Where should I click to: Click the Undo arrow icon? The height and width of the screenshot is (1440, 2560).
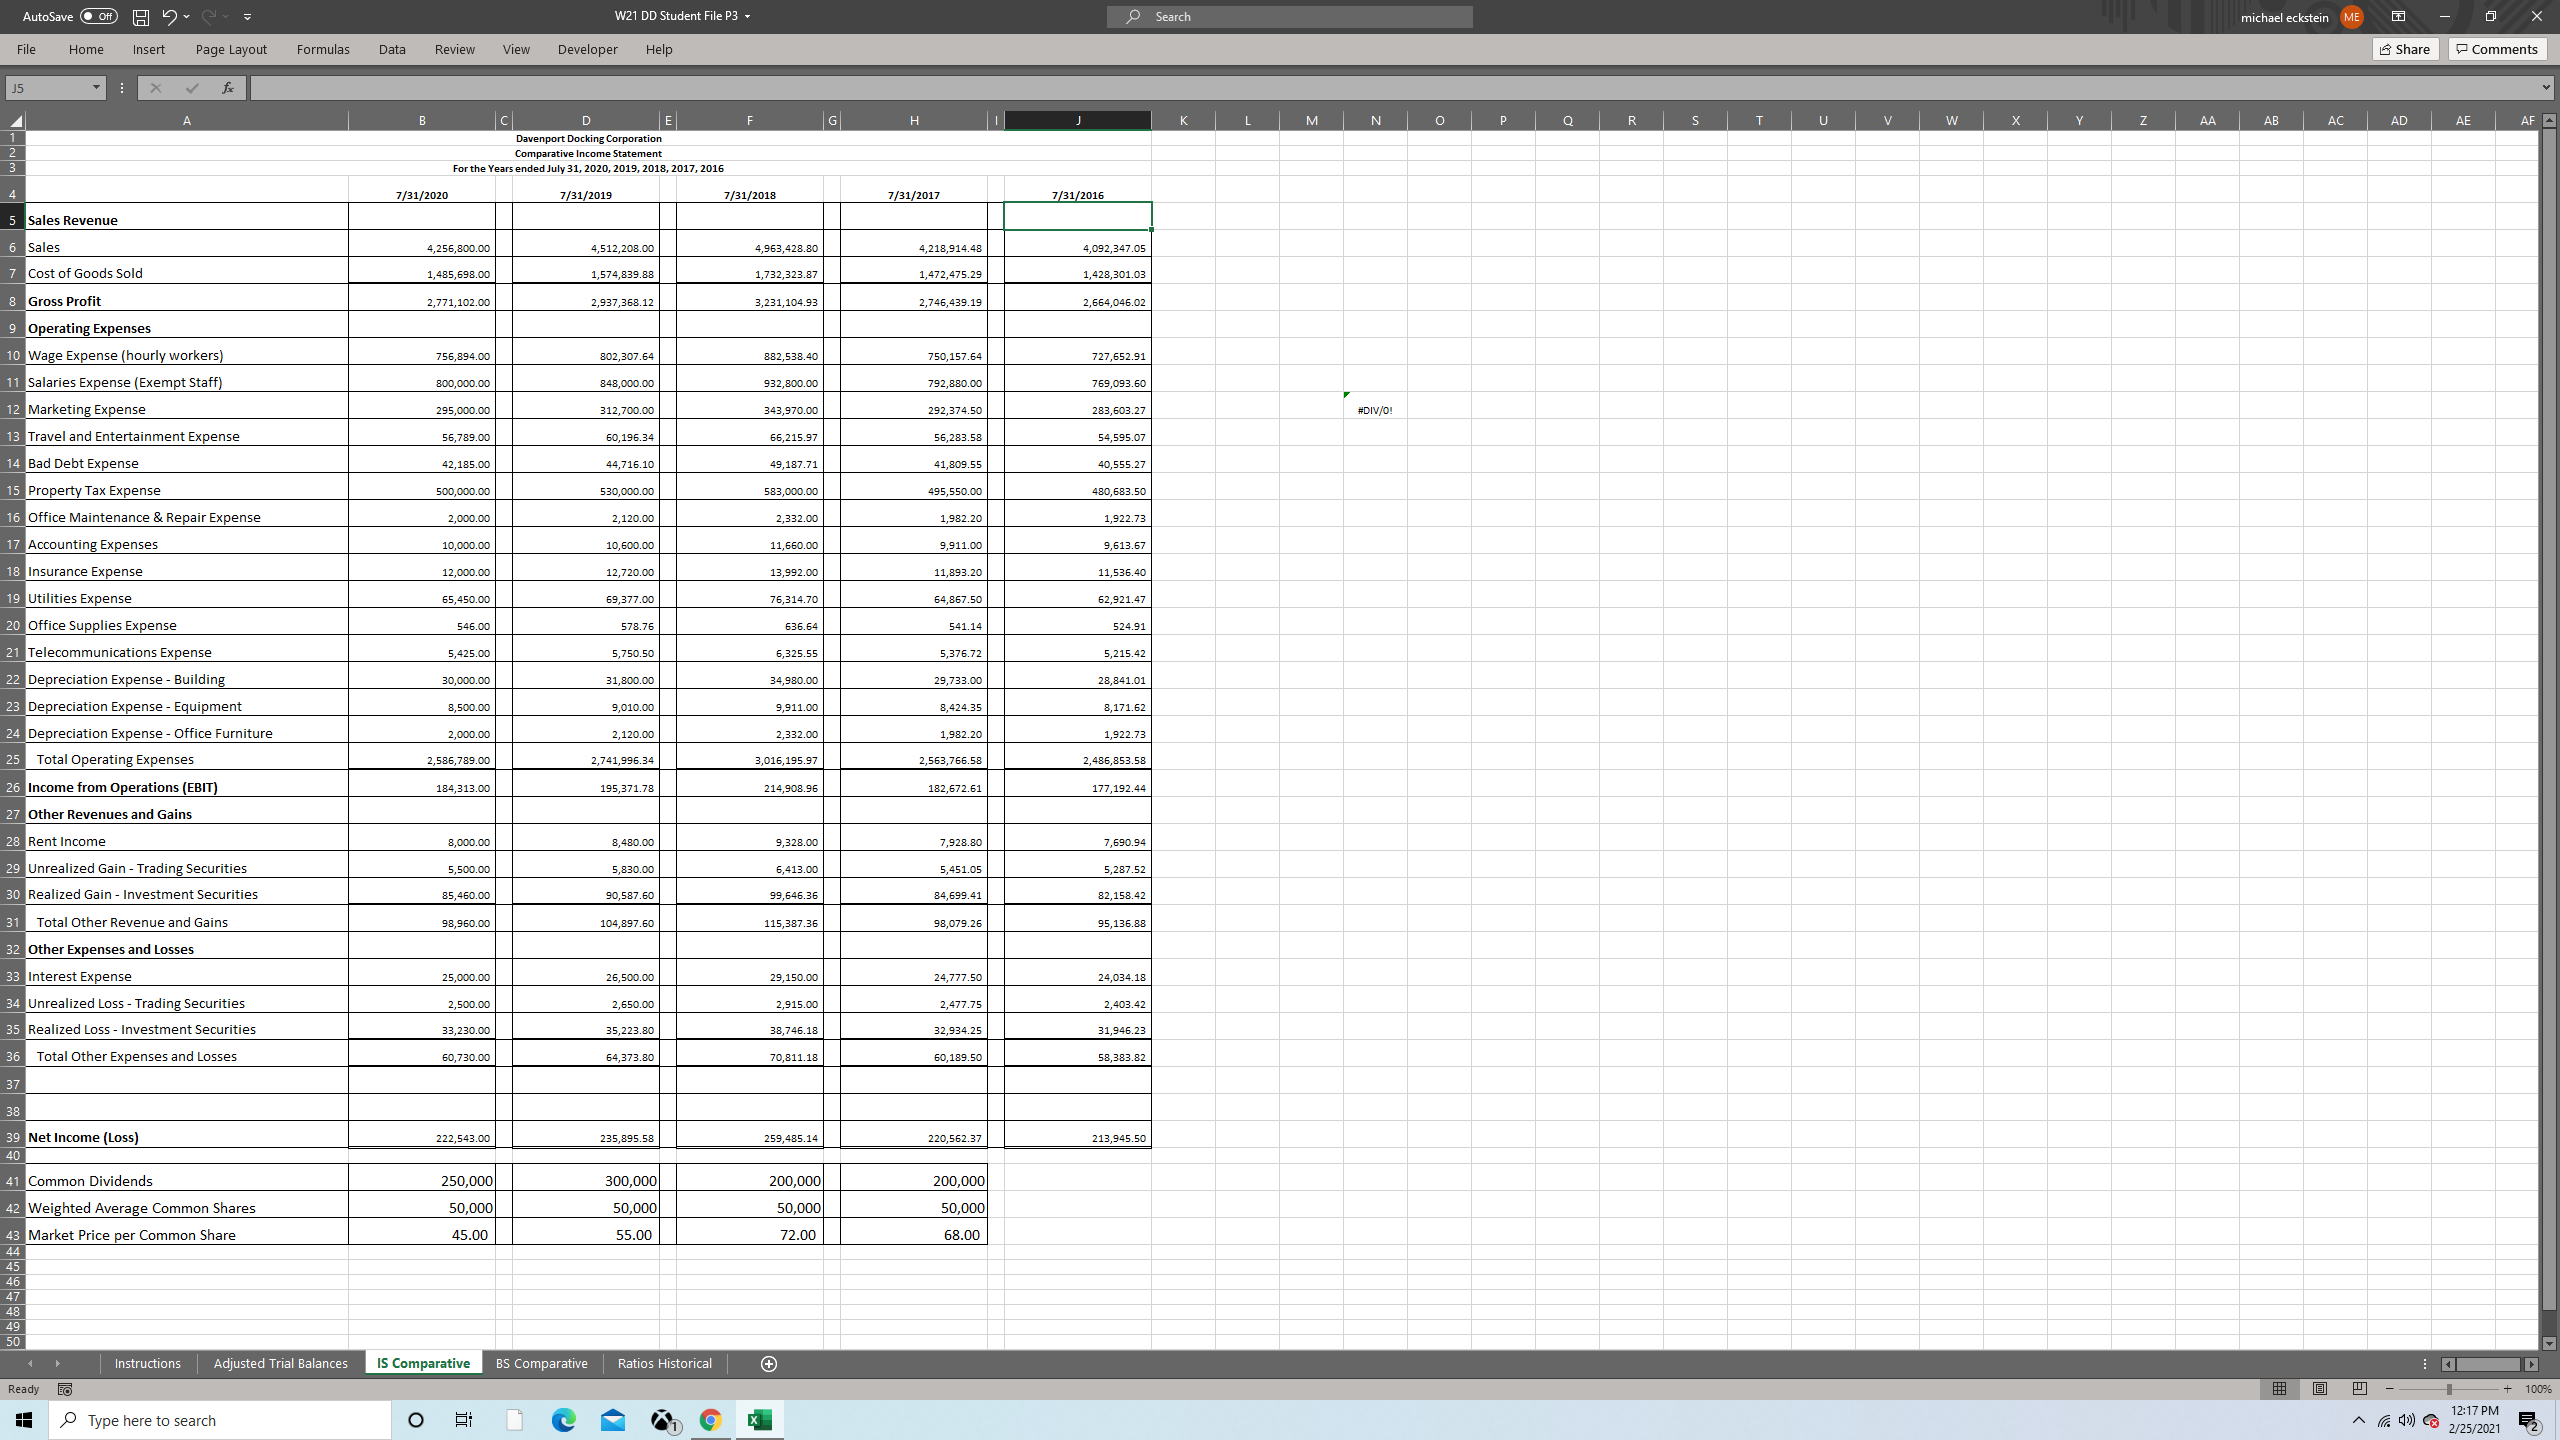pyautogui.click(x=169, y=17)
